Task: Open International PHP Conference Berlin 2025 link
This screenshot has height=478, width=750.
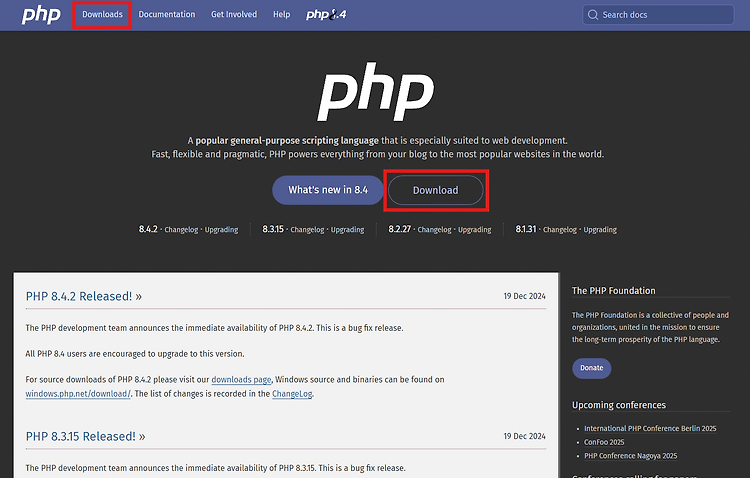Action: [650, 428]
